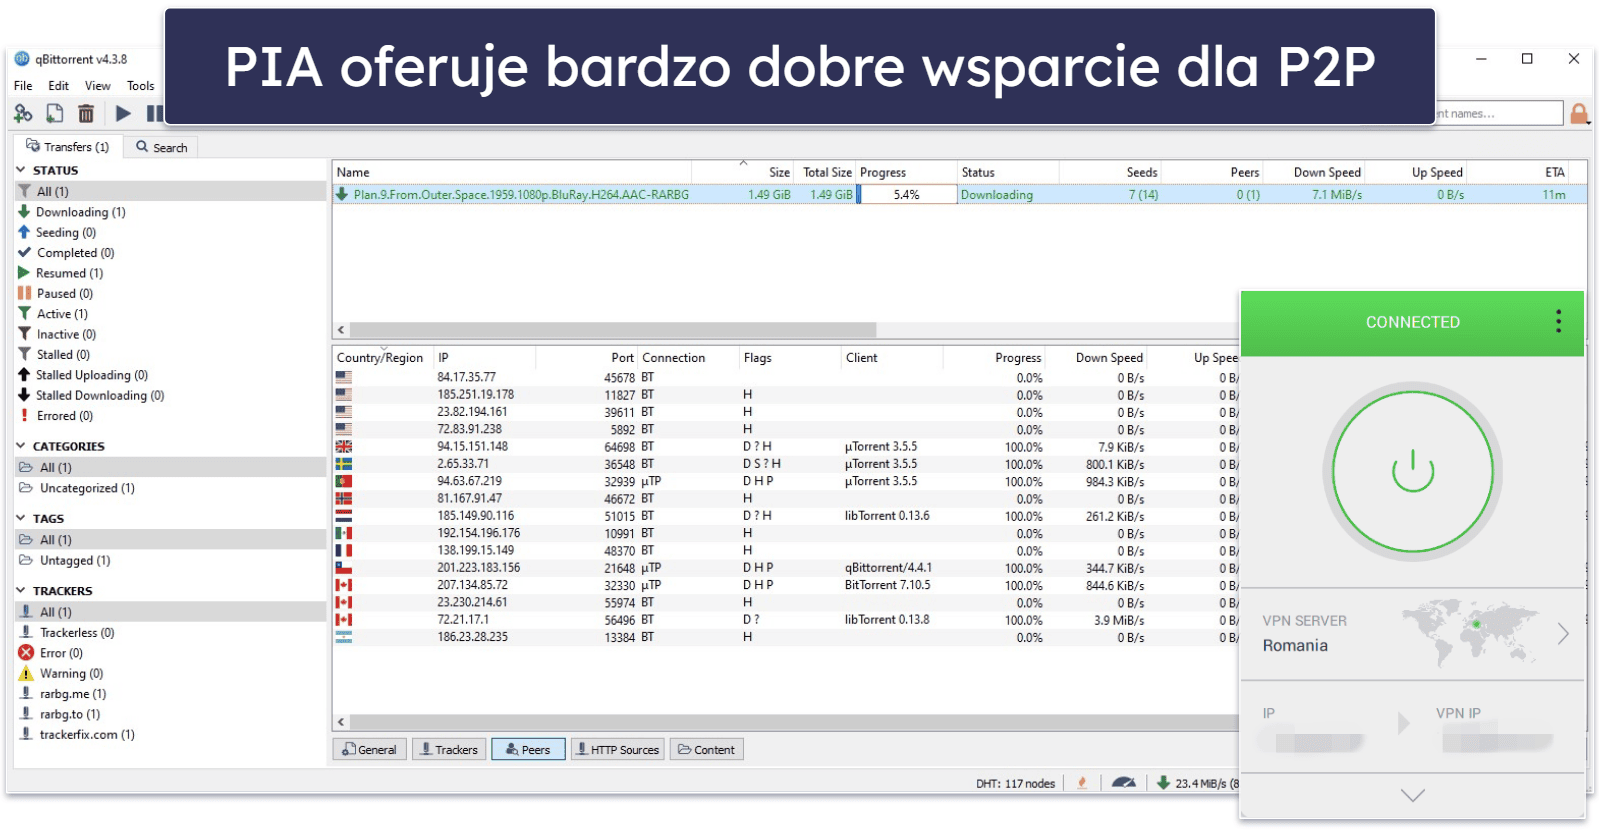Select the rarbg.to (1) tracker
Viewport: 1599px width, 839px height.
pos(170,714)
